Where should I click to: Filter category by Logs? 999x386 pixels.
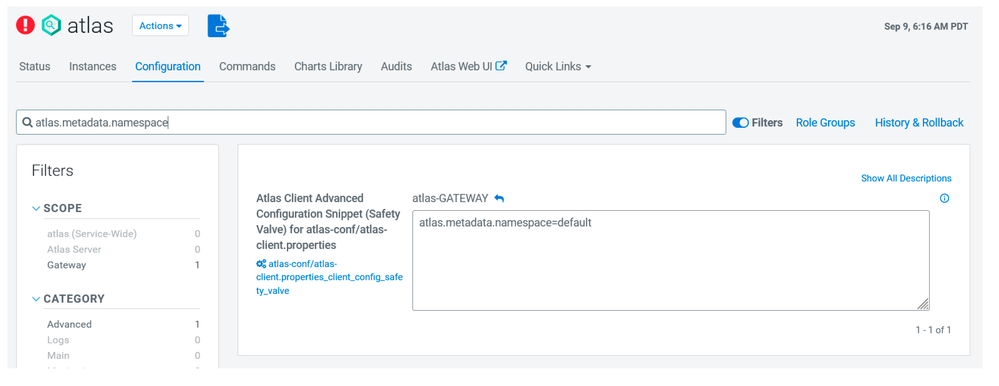coord(59,340)
